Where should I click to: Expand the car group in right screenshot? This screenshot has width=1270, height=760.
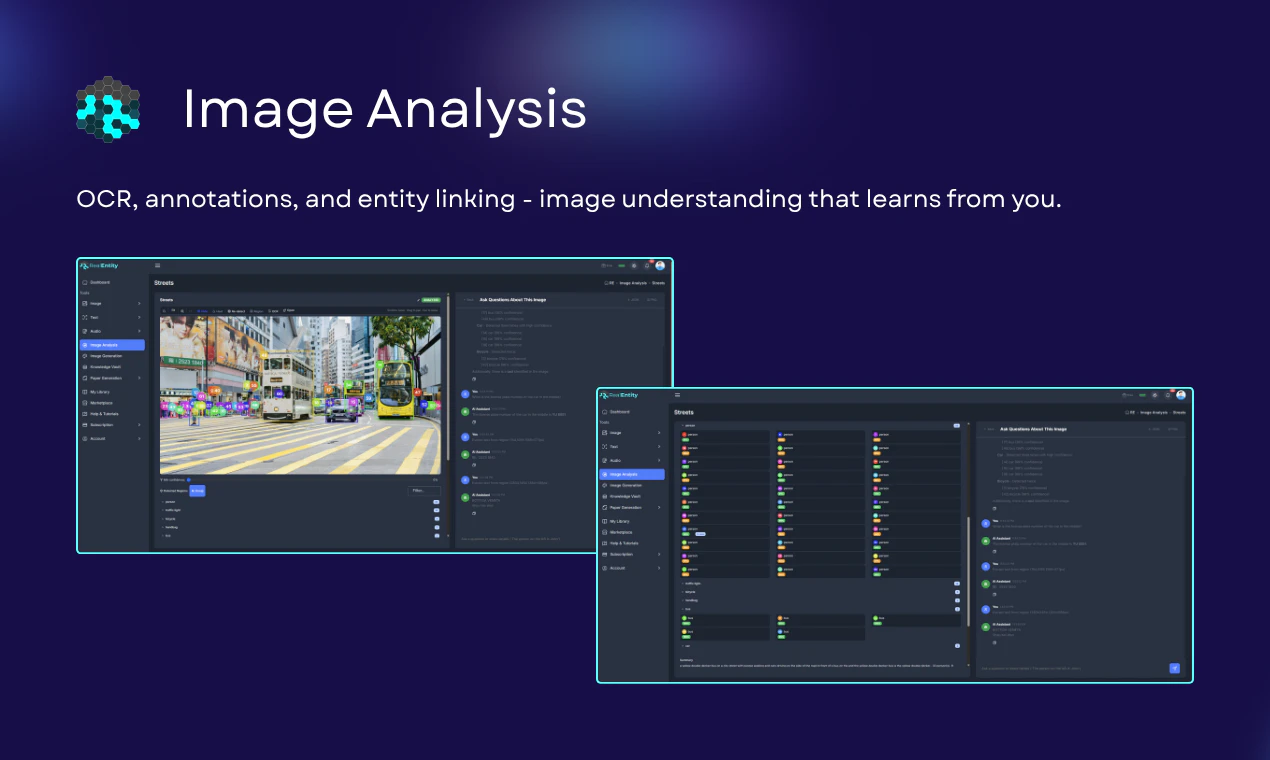click(819, 646)
